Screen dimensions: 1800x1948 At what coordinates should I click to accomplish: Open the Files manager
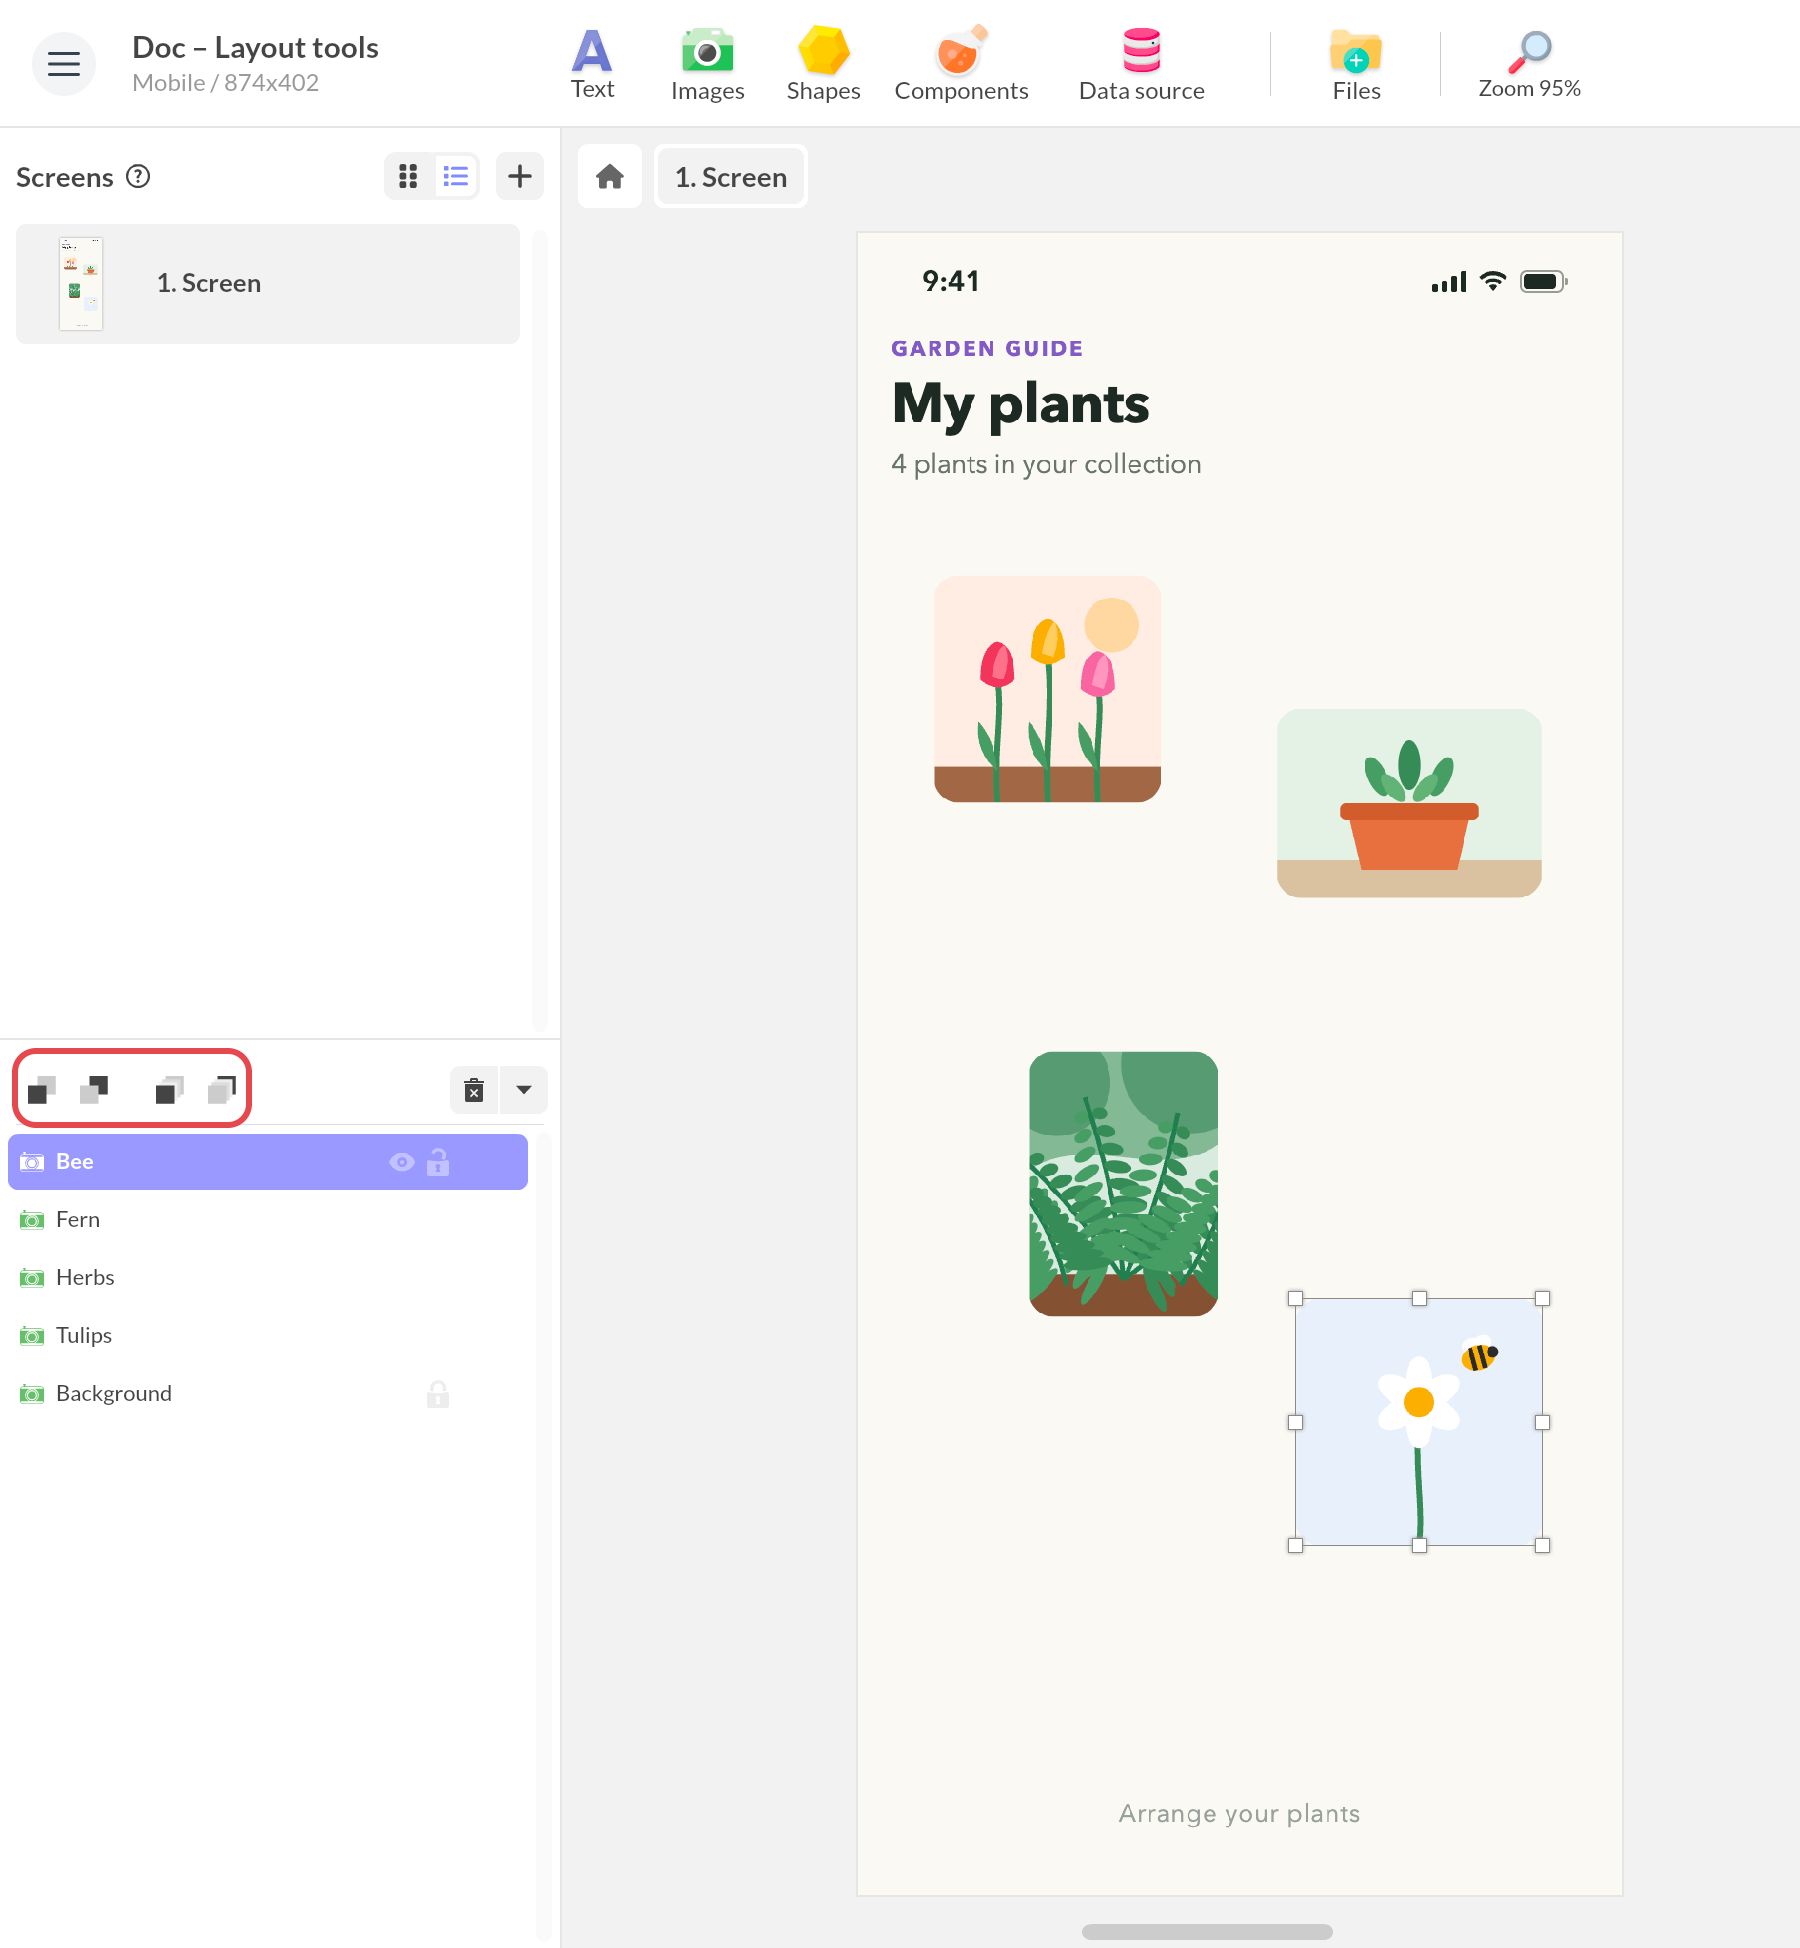point(1356,65)
